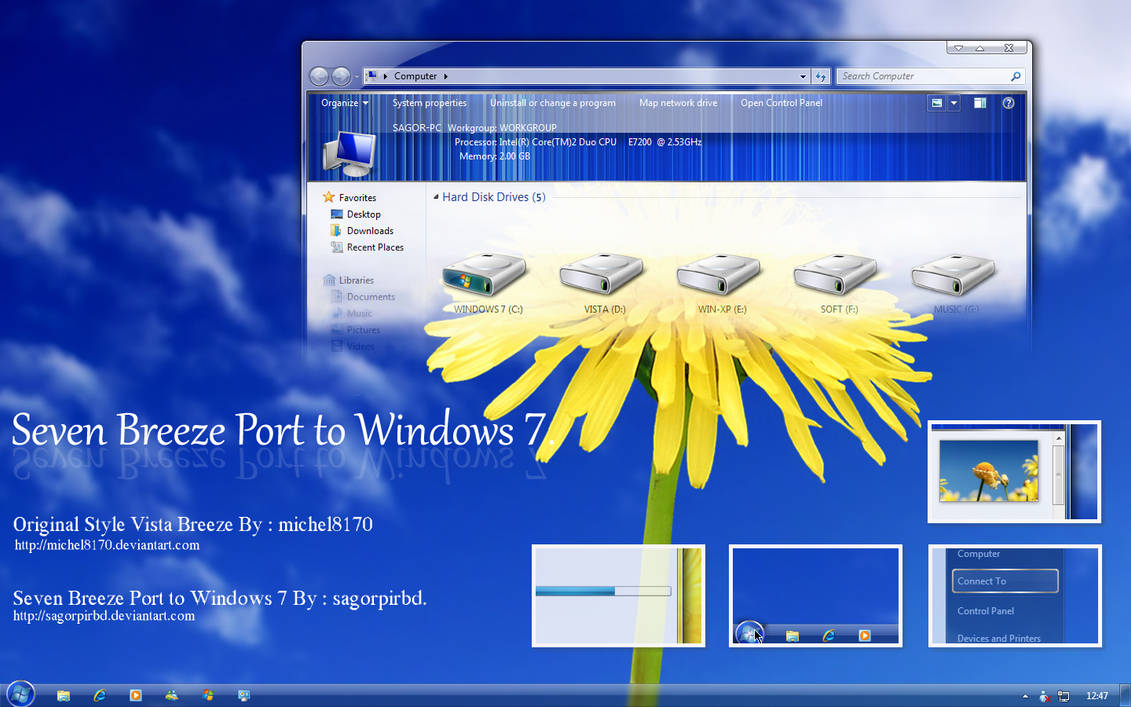Click the Help question mark icon
The height and width of the screenshot is (707, 1131).
[1008, 102]
